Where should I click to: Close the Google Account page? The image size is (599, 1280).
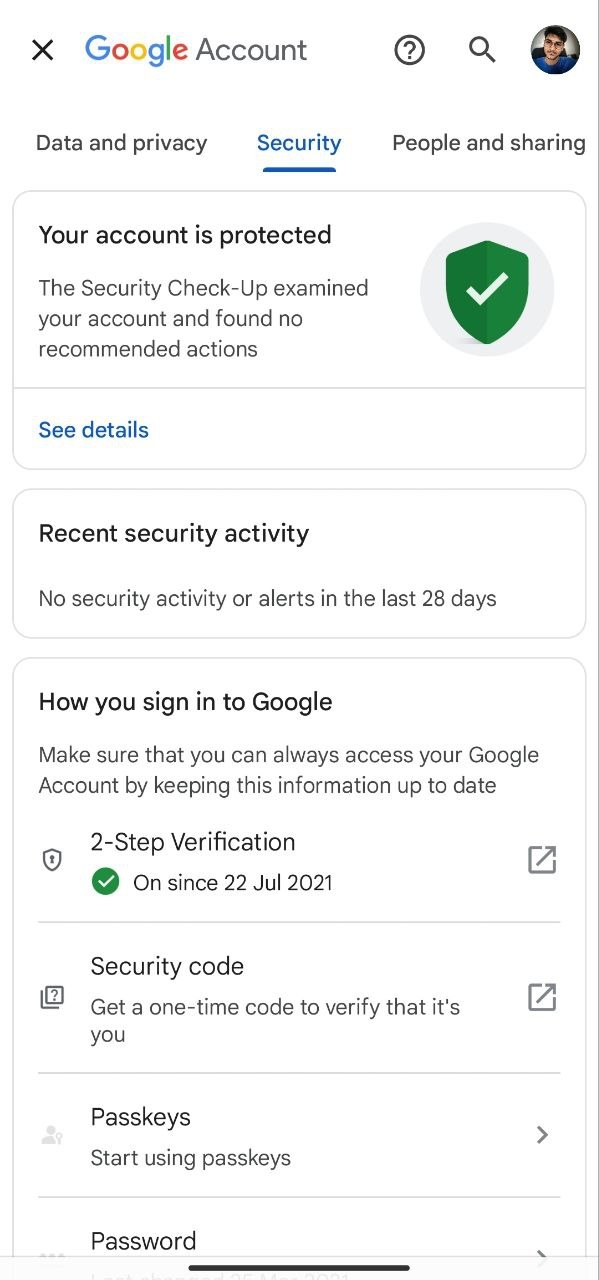pyautogui.click(x=42, y=50)
